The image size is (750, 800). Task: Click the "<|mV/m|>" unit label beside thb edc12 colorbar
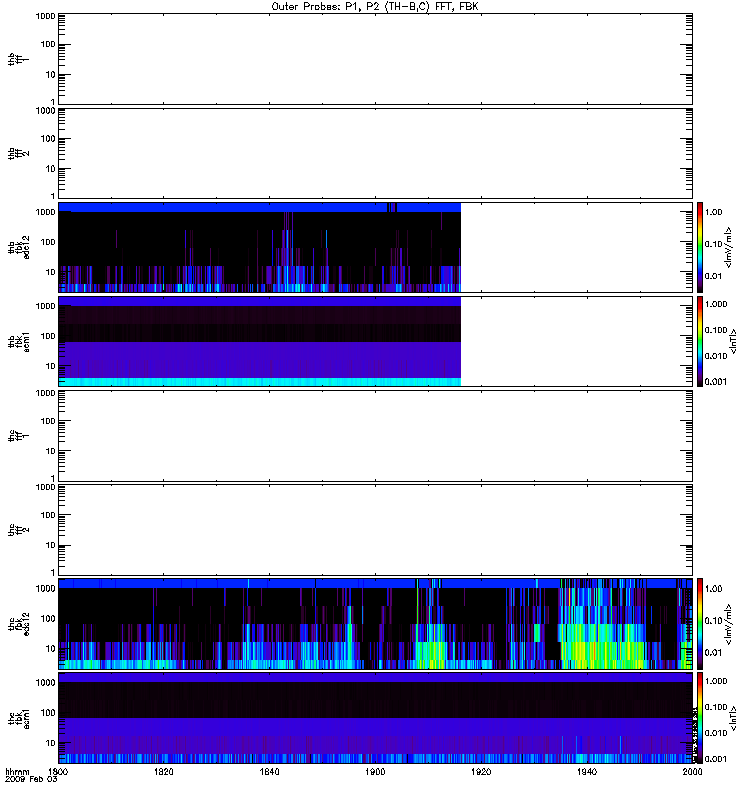pos(729,247)
